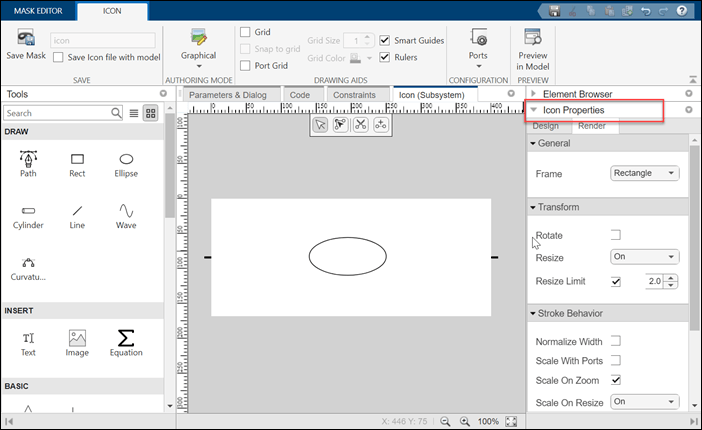Select the Ellipse drawing tool
This screenshot has width=702, height=430.
pyautogui.click(x=126, y=165)
